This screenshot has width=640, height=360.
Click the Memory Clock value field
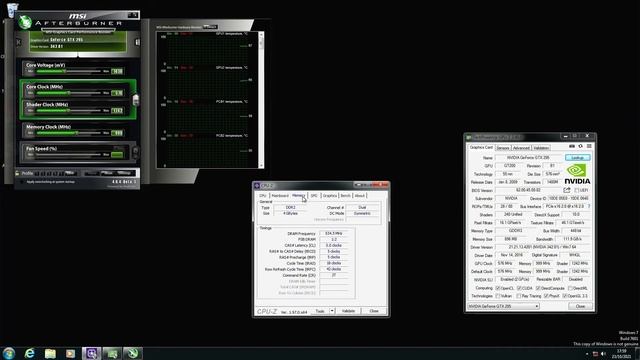point(117,133)
